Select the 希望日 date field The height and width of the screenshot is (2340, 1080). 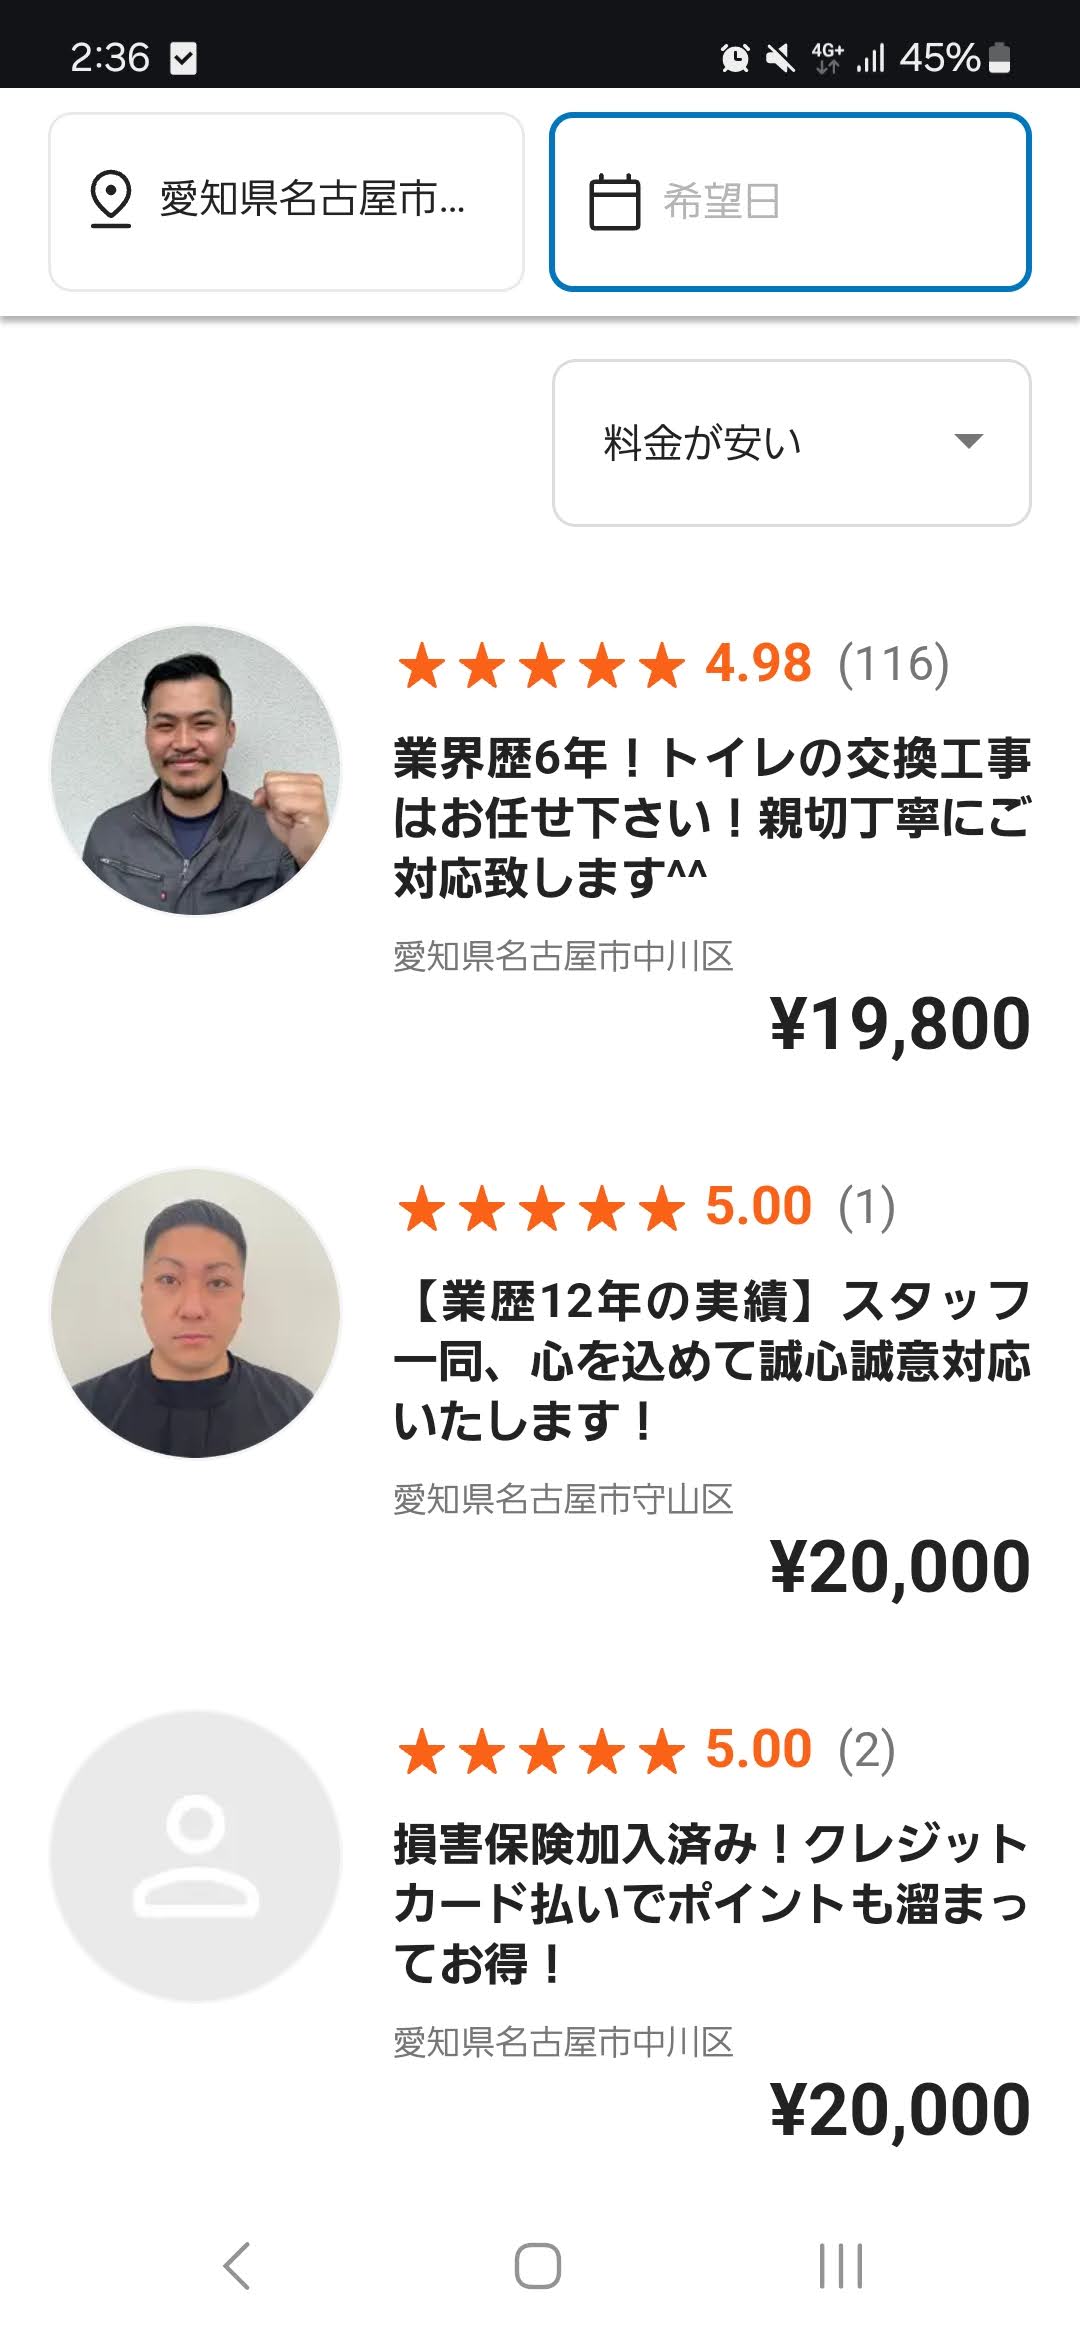790,202
